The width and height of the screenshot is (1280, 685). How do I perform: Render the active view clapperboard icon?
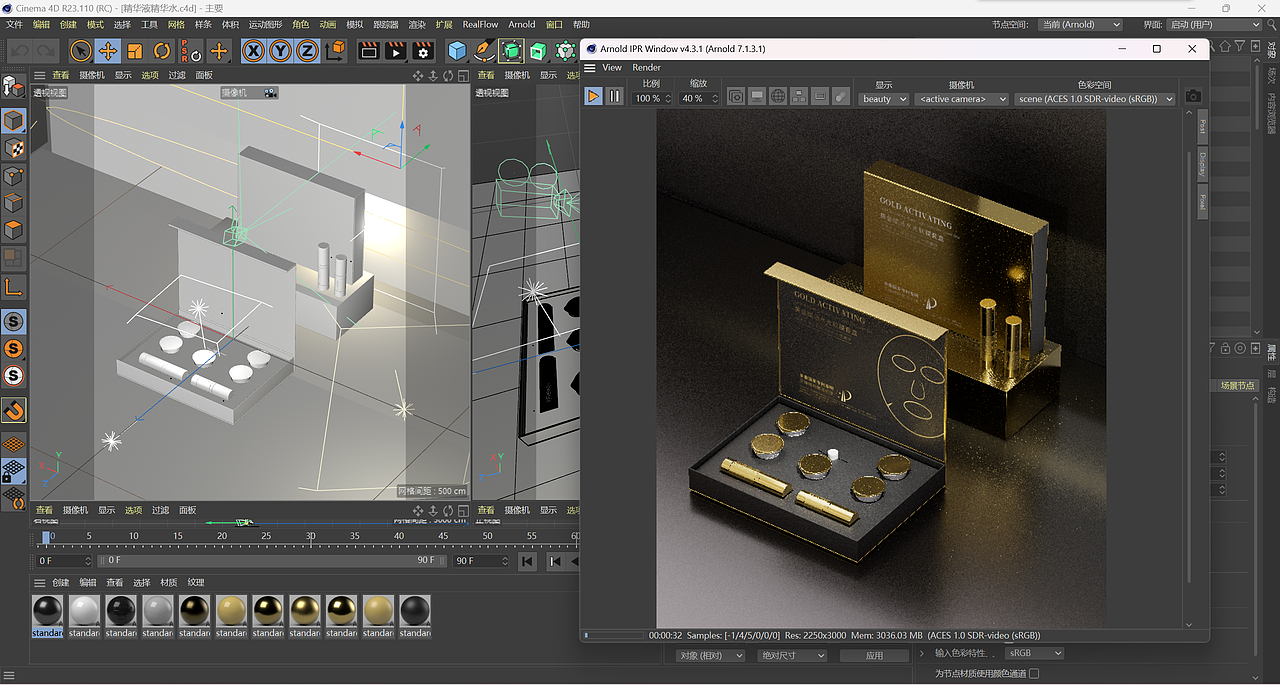(x=369, y=51)
